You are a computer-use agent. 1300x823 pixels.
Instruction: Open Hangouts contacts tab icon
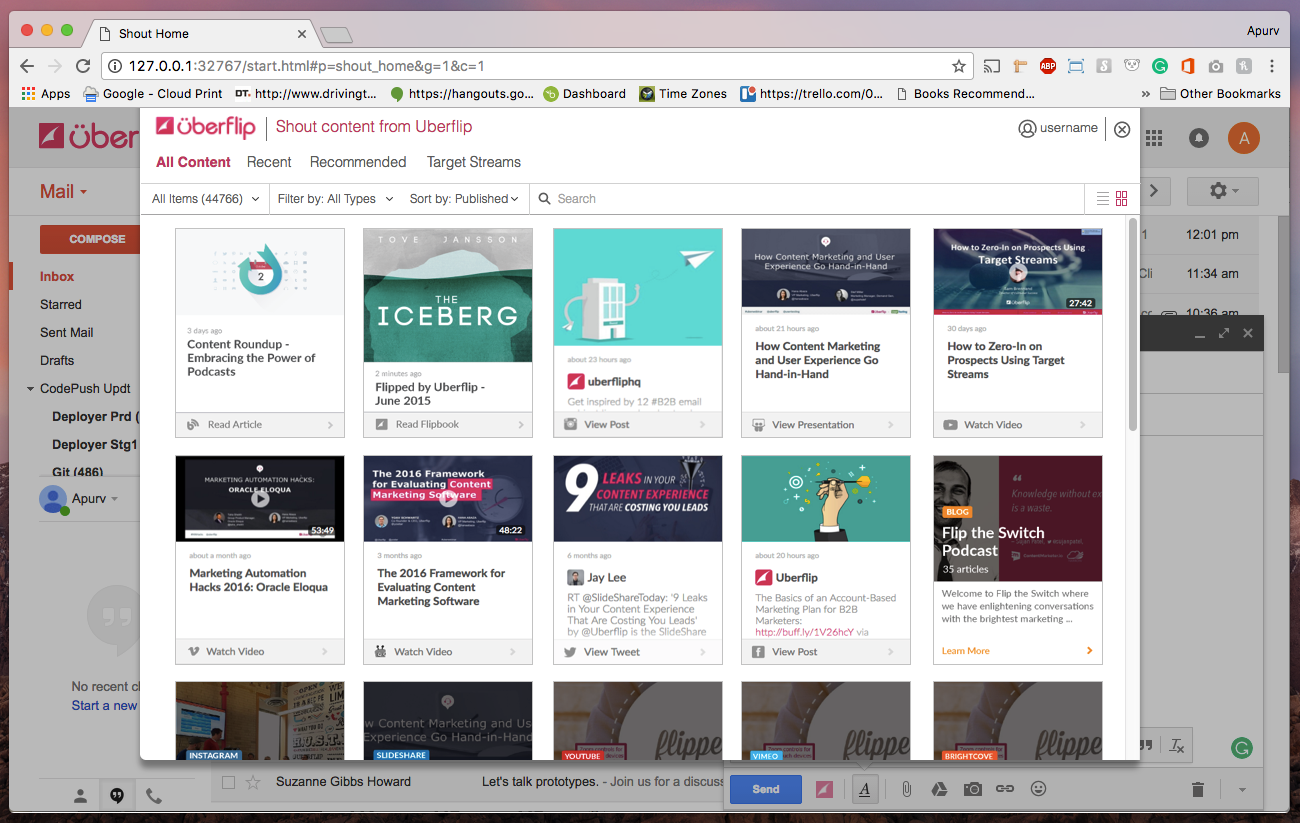click(x=81, y=796)
